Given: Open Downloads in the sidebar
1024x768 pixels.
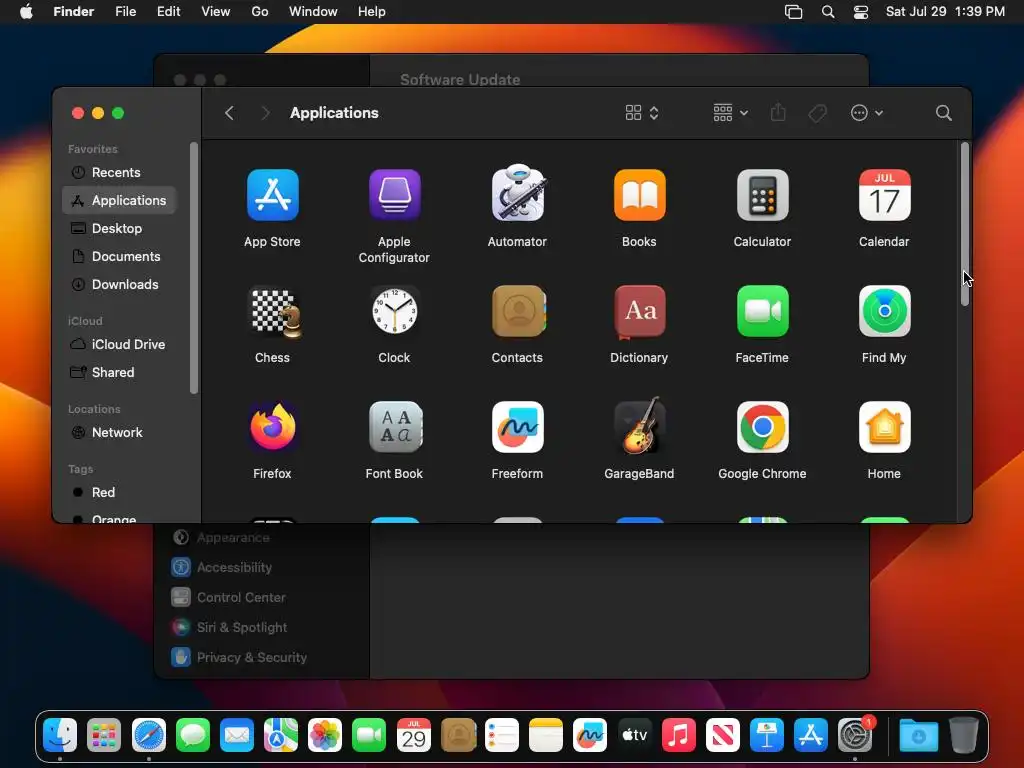Looking at the screenshot, I should (x=120, y=285).
